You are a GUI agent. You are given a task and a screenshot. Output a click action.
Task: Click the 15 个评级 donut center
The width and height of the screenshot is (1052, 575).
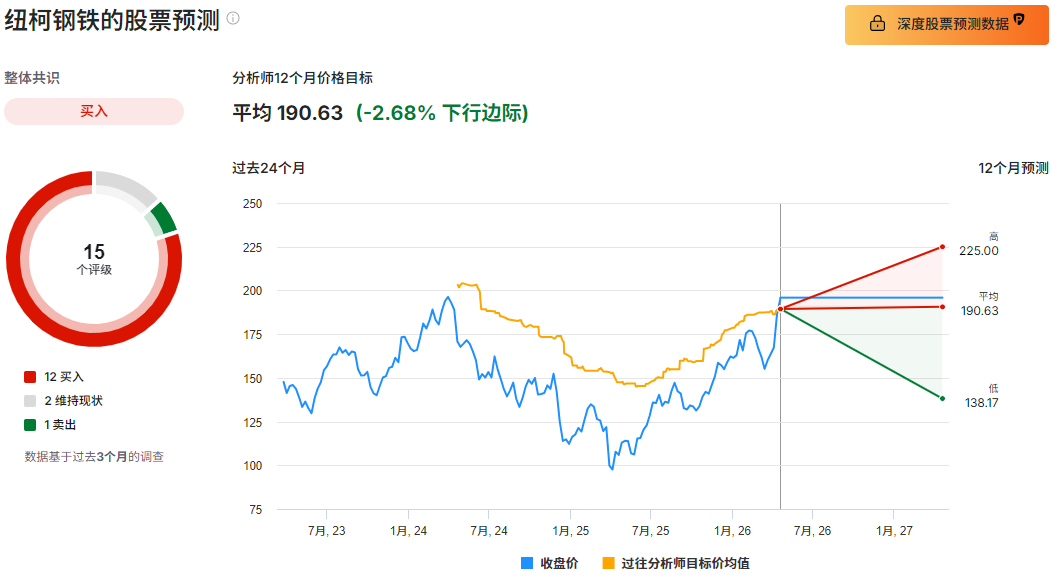point(94,259)
